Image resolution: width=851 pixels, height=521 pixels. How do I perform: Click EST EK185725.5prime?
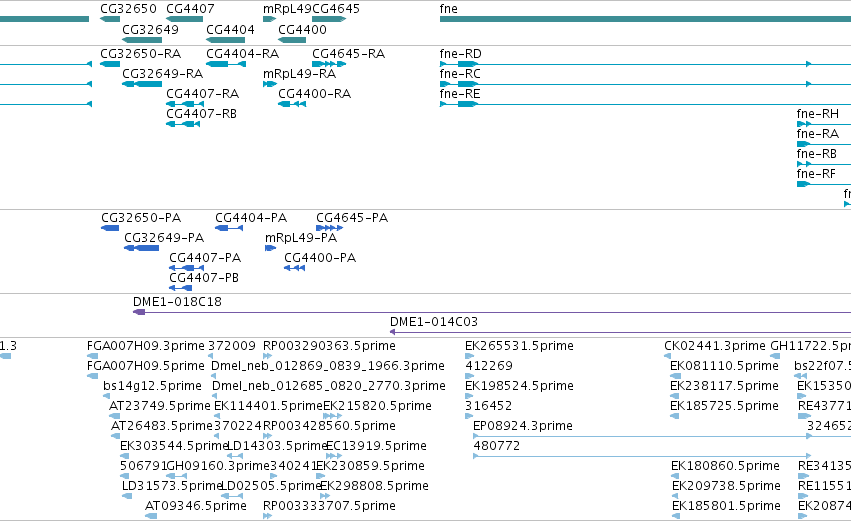pyautogui.click(x=724, y=406)
